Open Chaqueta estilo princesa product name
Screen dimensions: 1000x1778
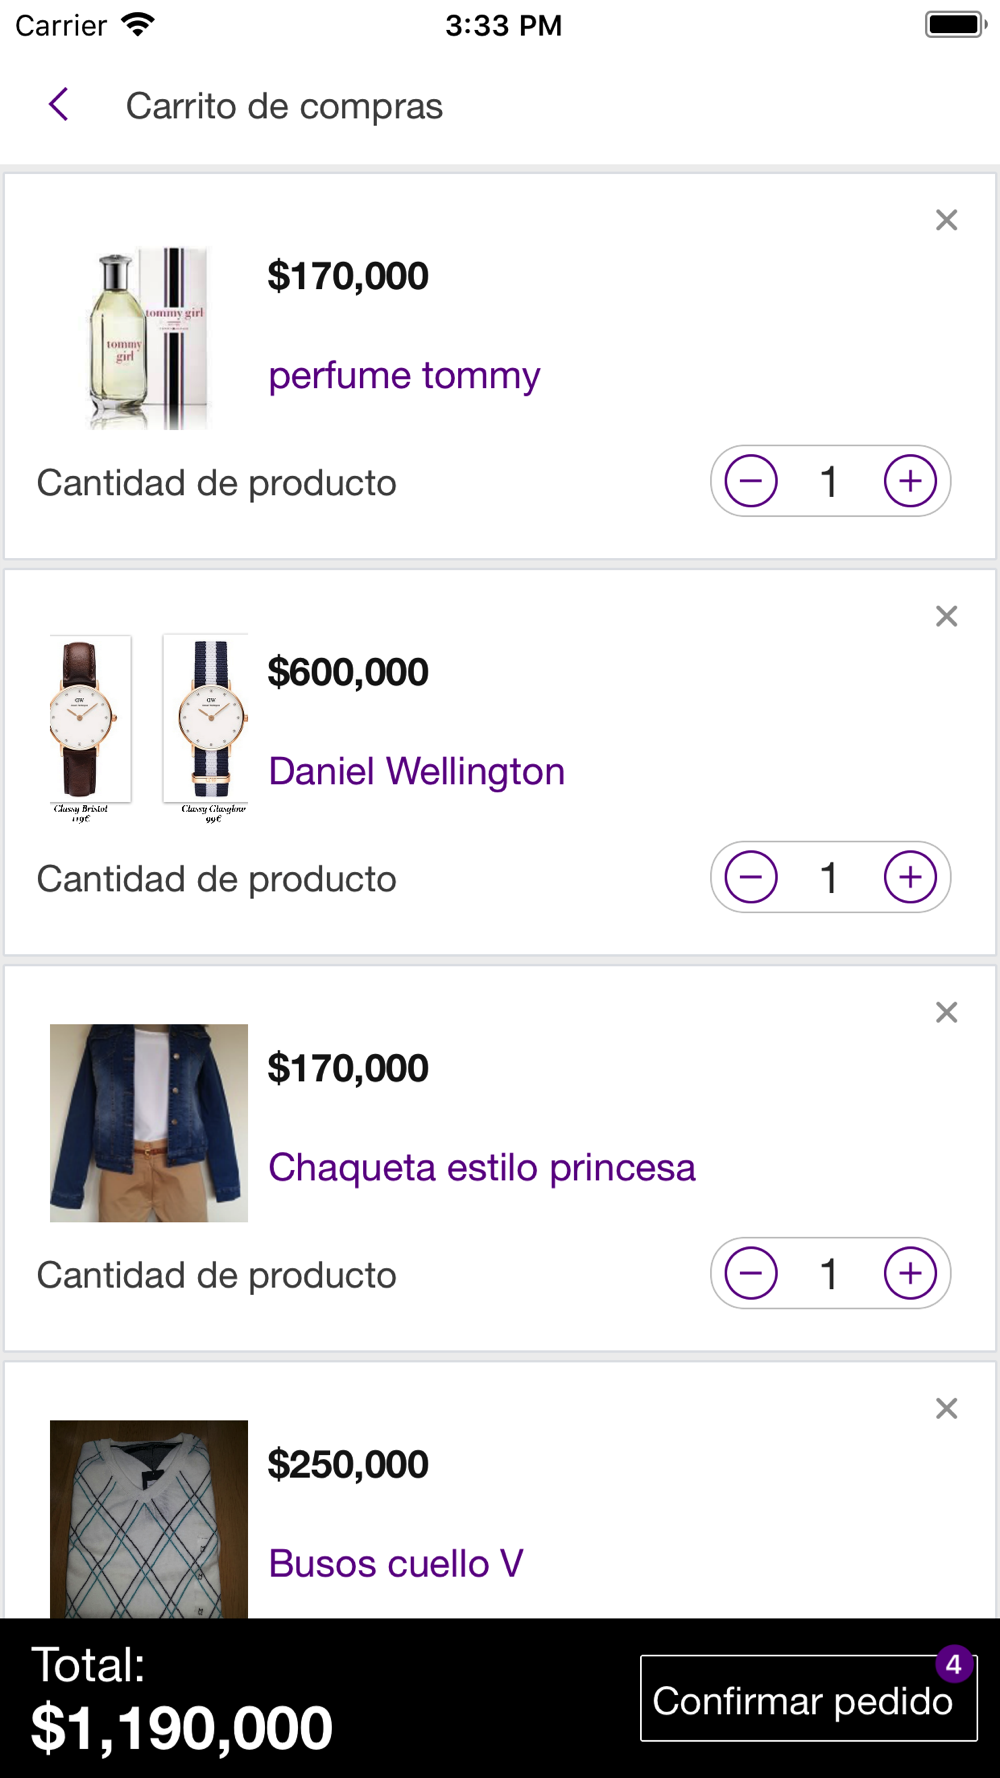(481, 1168)
